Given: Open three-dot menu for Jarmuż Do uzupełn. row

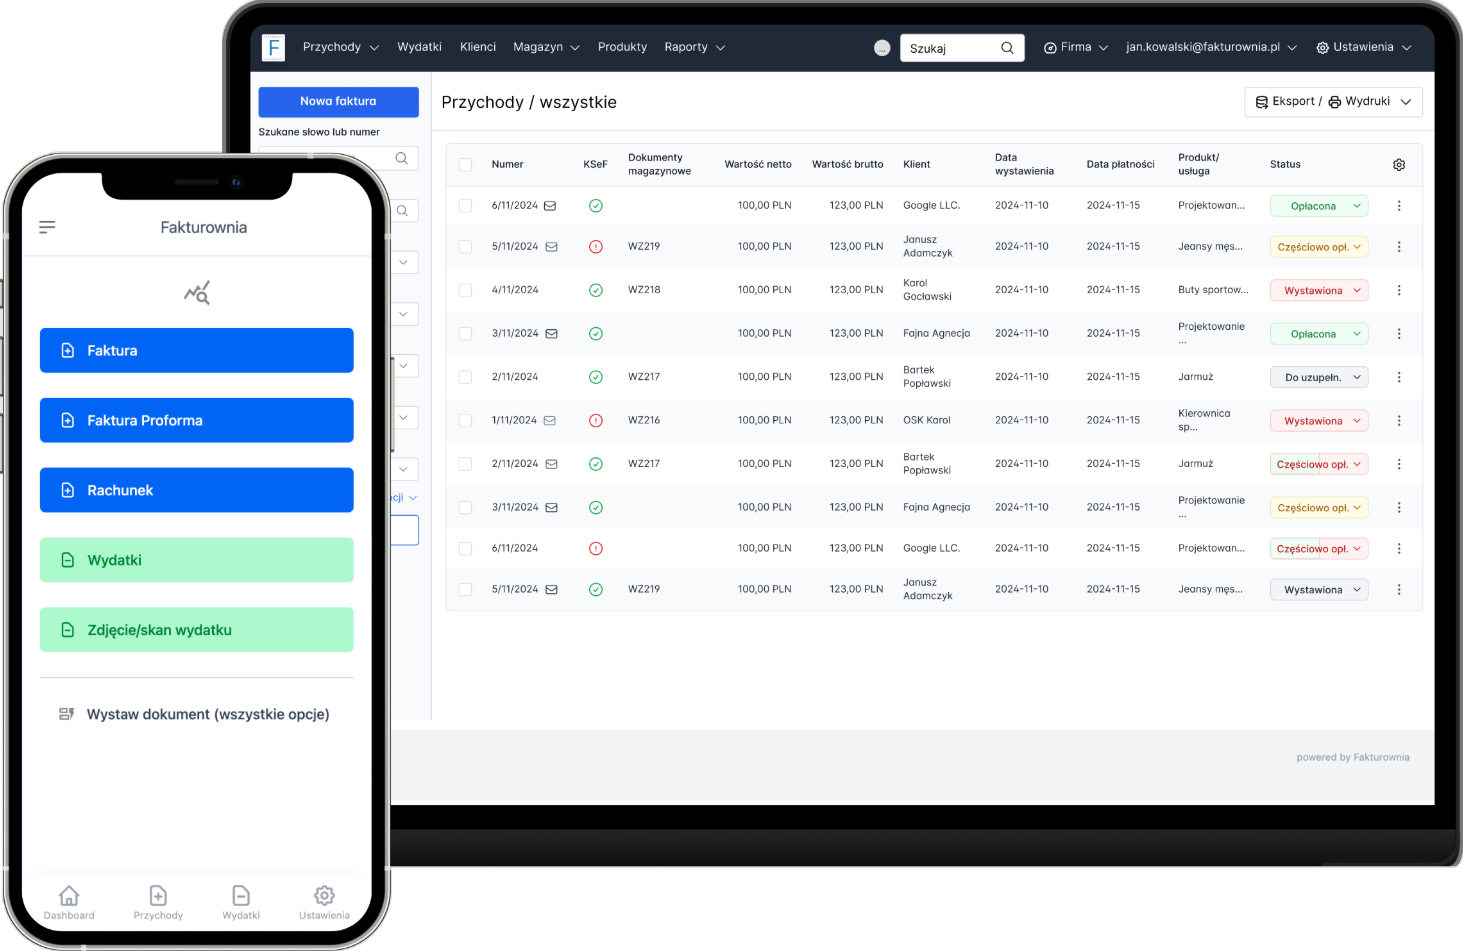Looking at the screenshot, I should 1399,377.
